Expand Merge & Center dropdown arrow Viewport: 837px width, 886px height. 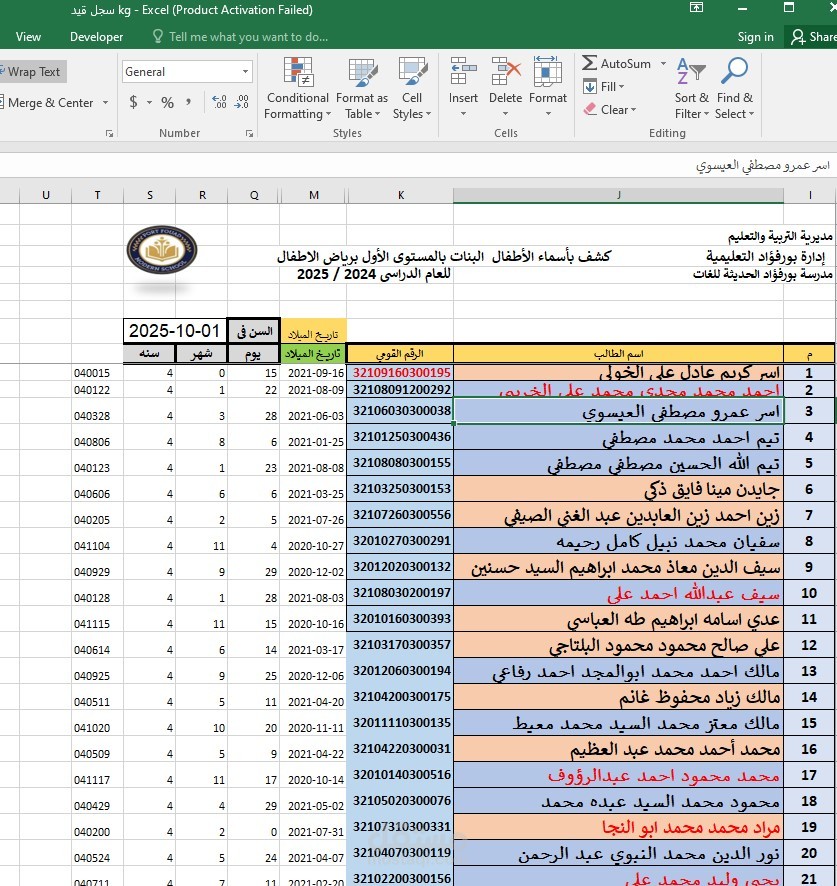105,103
